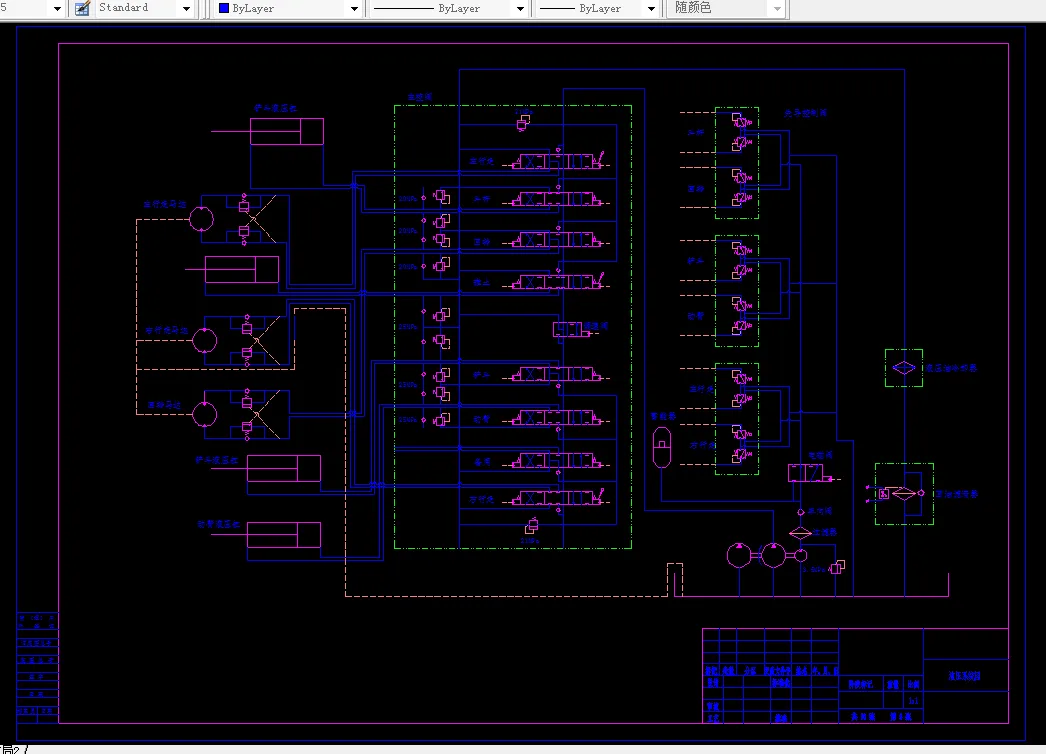
Task: Select the filter diamond above the pumps
Action: (801, 532)
